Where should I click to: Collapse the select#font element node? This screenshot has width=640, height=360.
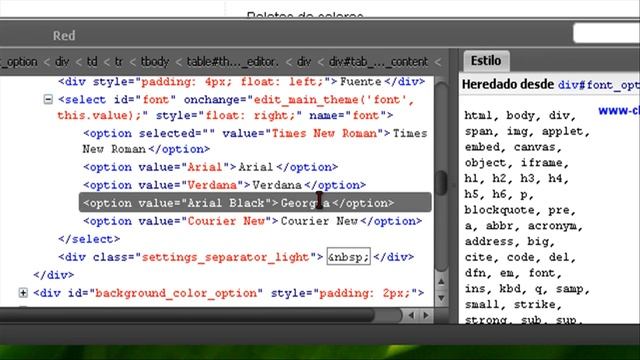coord(48,100)
